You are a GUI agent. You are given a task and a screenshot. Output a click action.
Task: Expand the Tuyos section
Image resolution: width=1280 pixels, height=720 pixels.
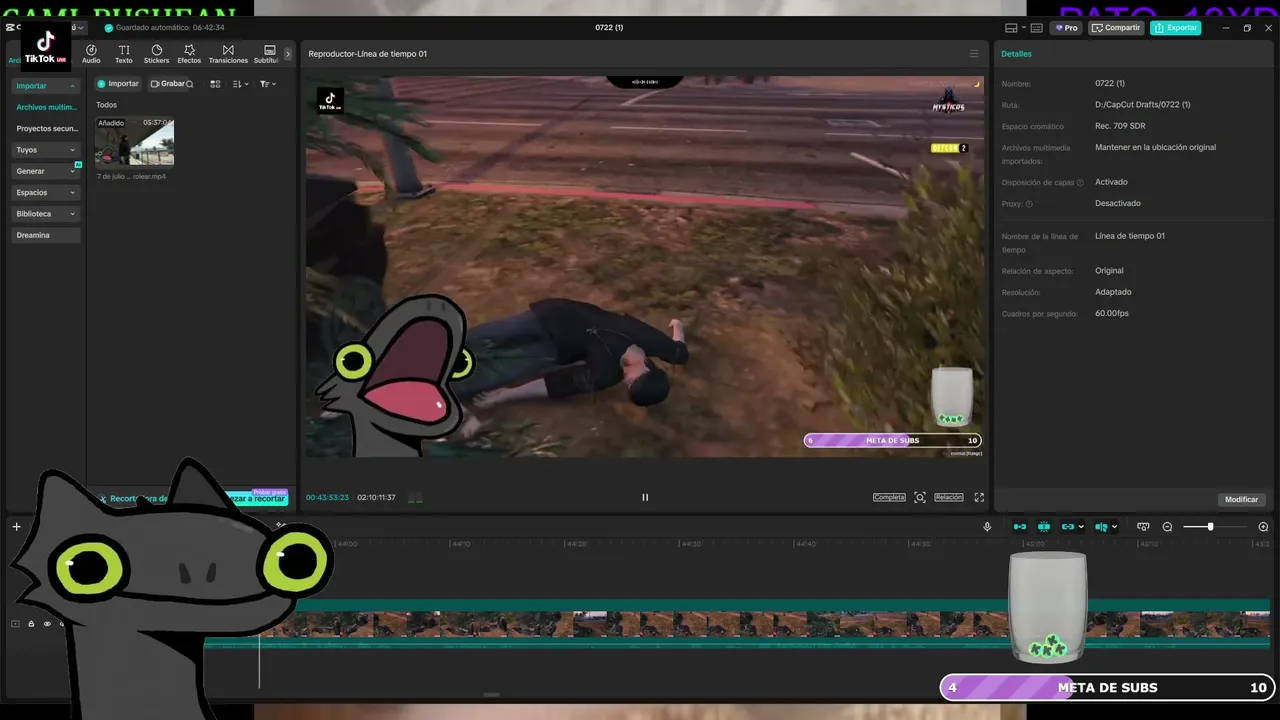(x=46, y=150)
